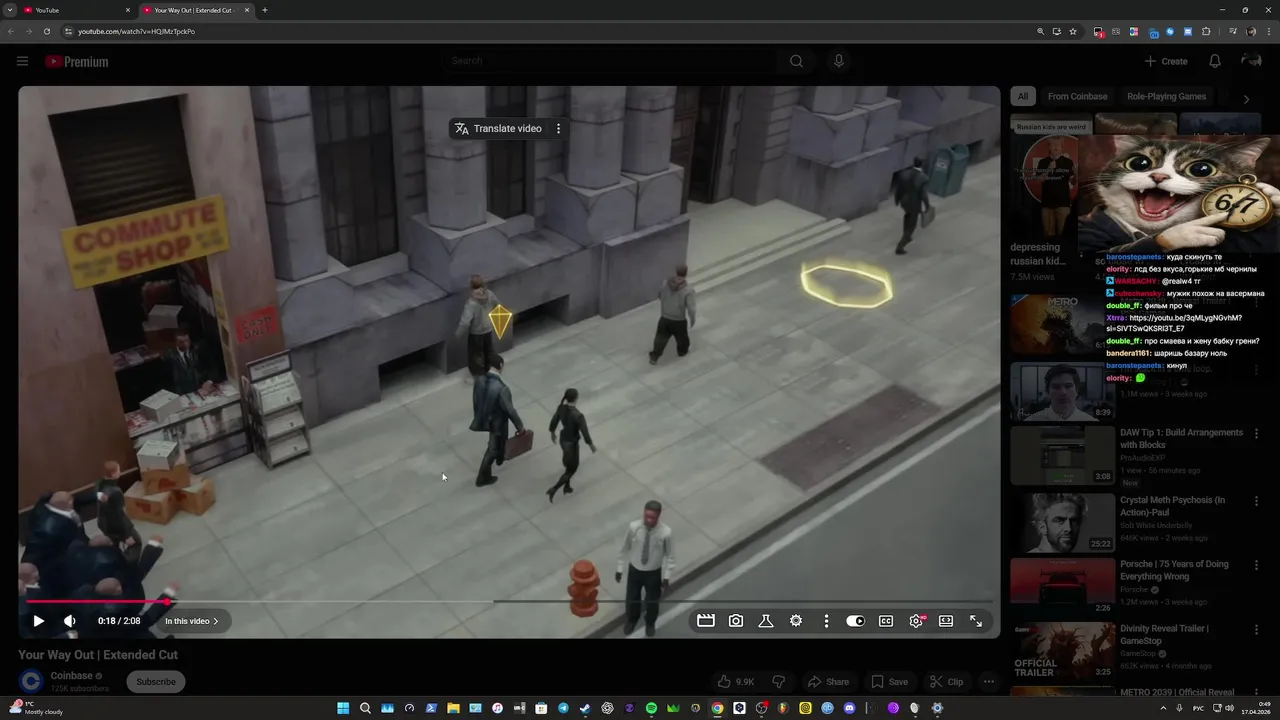This screenshot has width=1280, height=720.
Task: Click the Coinbase channel avatar
Action: (x=31, y=681)
